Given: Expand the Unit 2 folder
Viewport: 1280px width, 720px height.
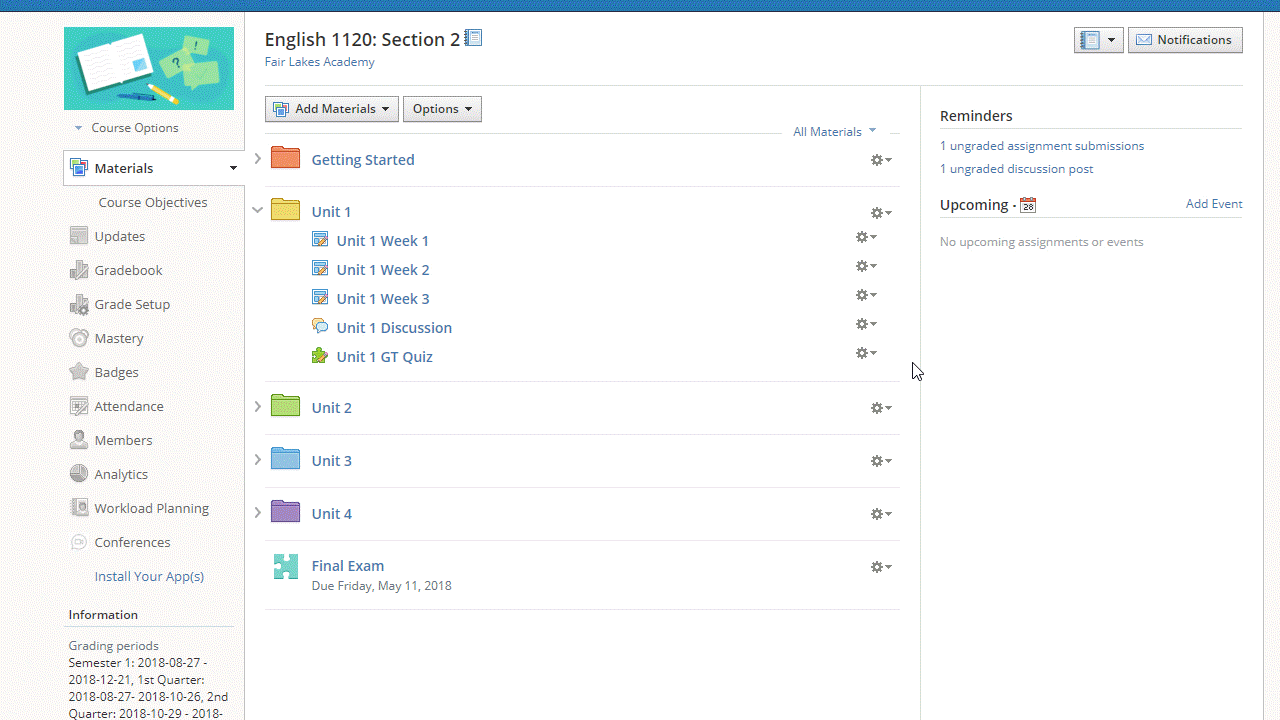Looking at the screenshot, I should click(257, 407).
